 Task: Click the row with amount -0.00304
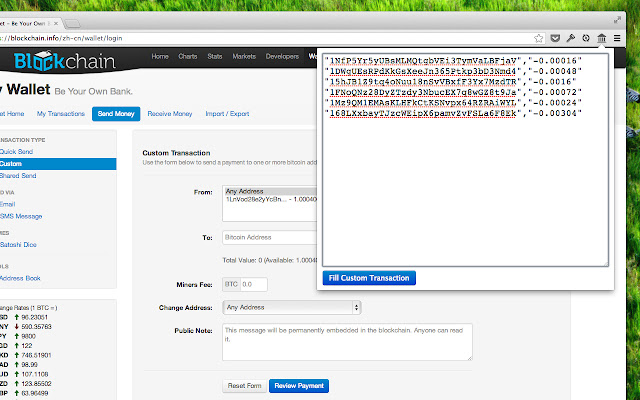453,113
